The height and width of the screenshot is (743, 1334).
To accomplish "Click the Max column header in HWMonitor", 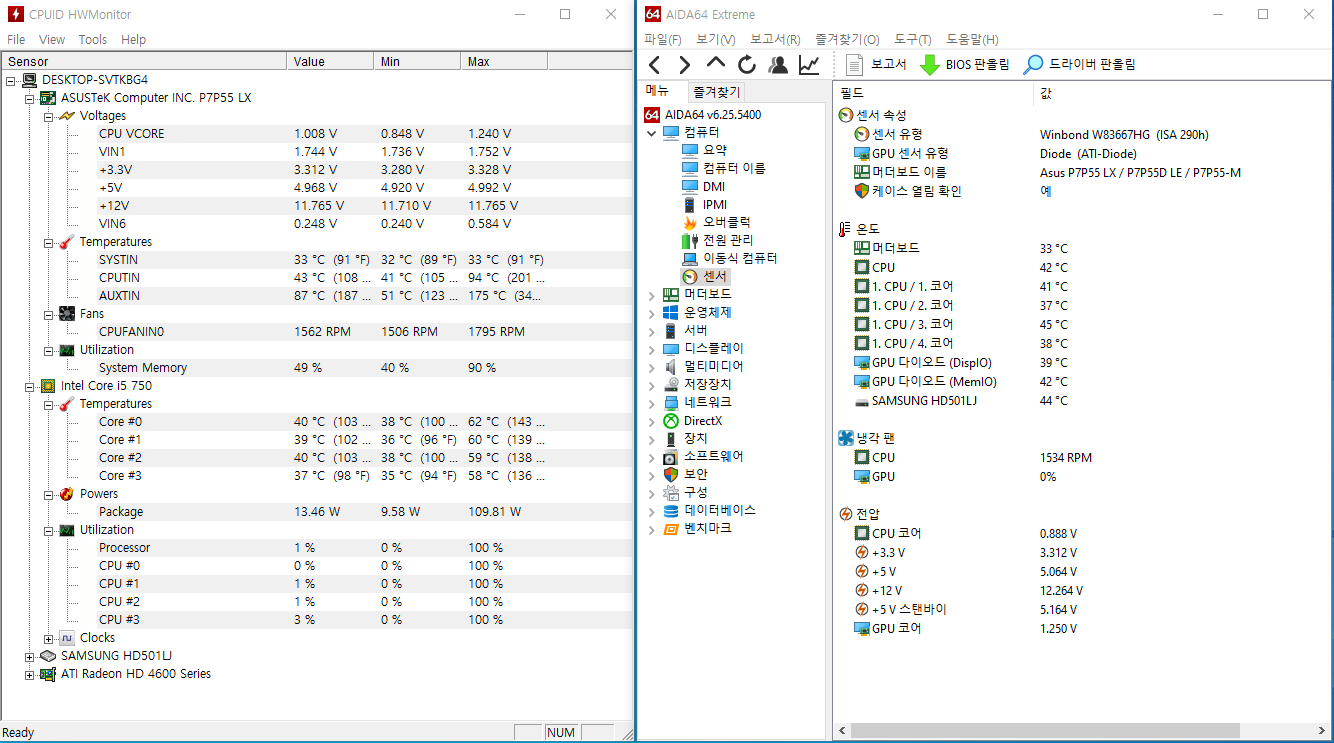I will tap(504, 62).
